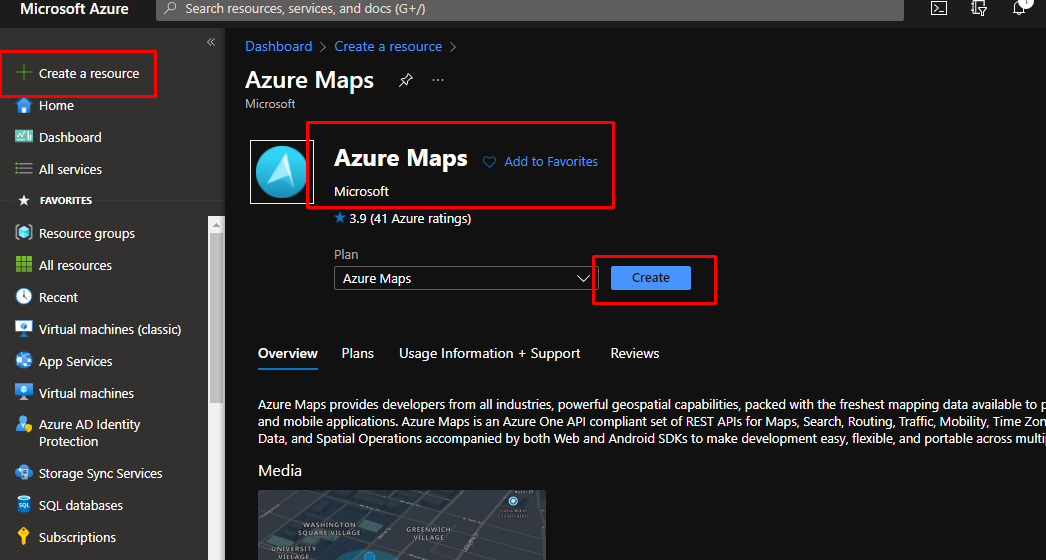
Task: Open the Plan dropdown showing Azure Maps
Action: point(466,278)
